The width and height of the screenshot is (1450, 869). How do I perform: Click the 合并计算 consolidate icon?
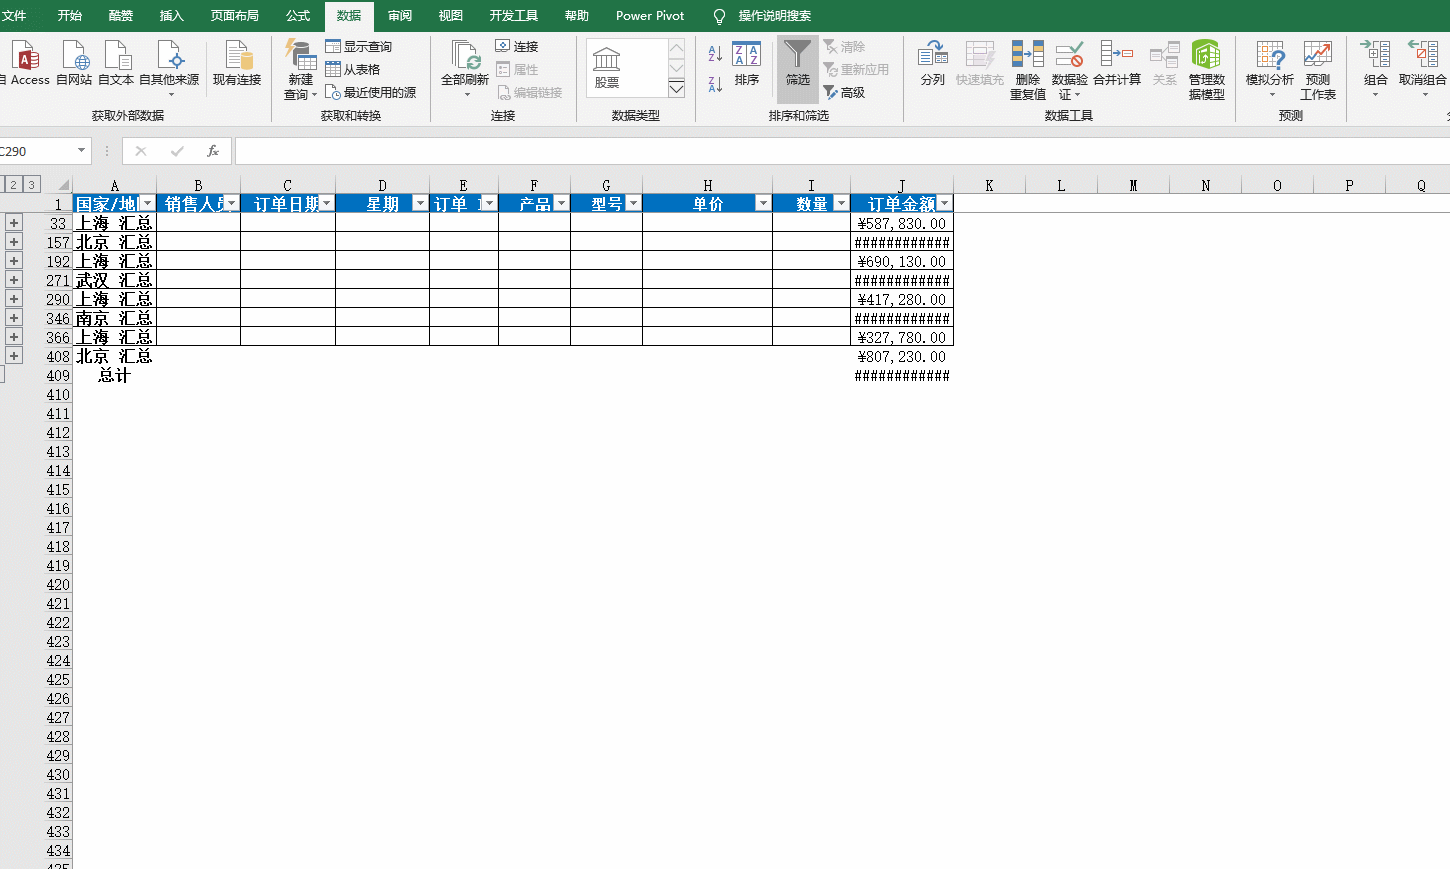[x=1117, y=63]
